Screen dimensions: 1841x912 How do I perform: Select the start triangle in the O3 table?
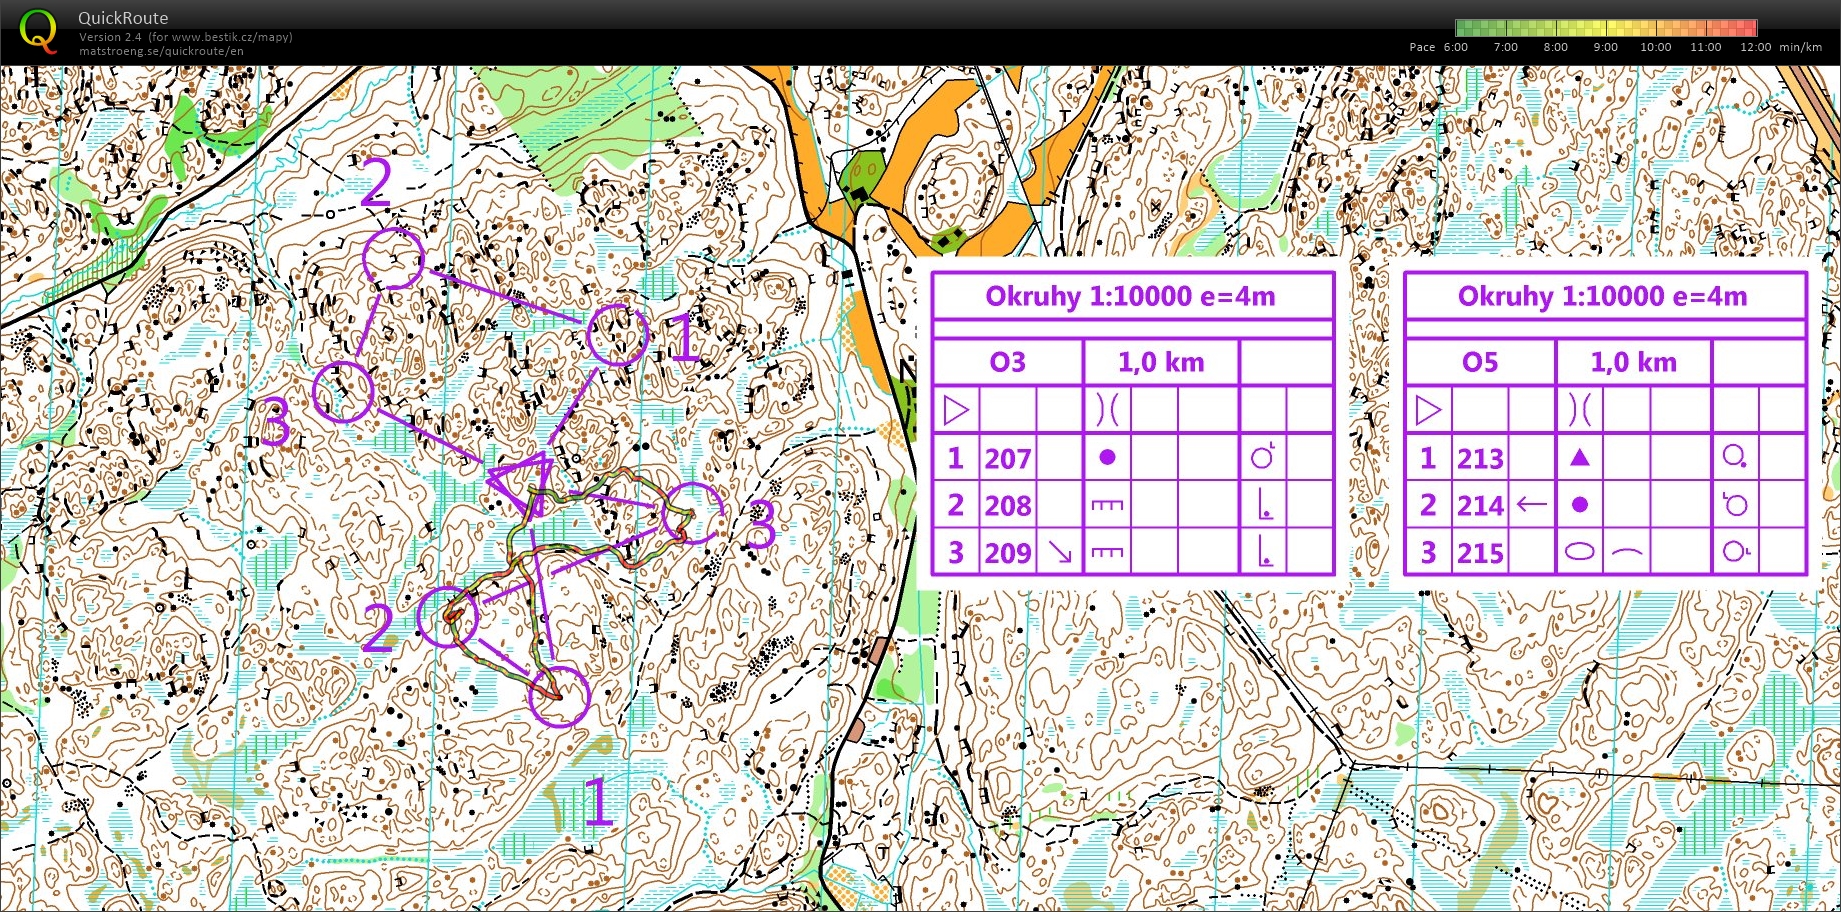[956, 410]
